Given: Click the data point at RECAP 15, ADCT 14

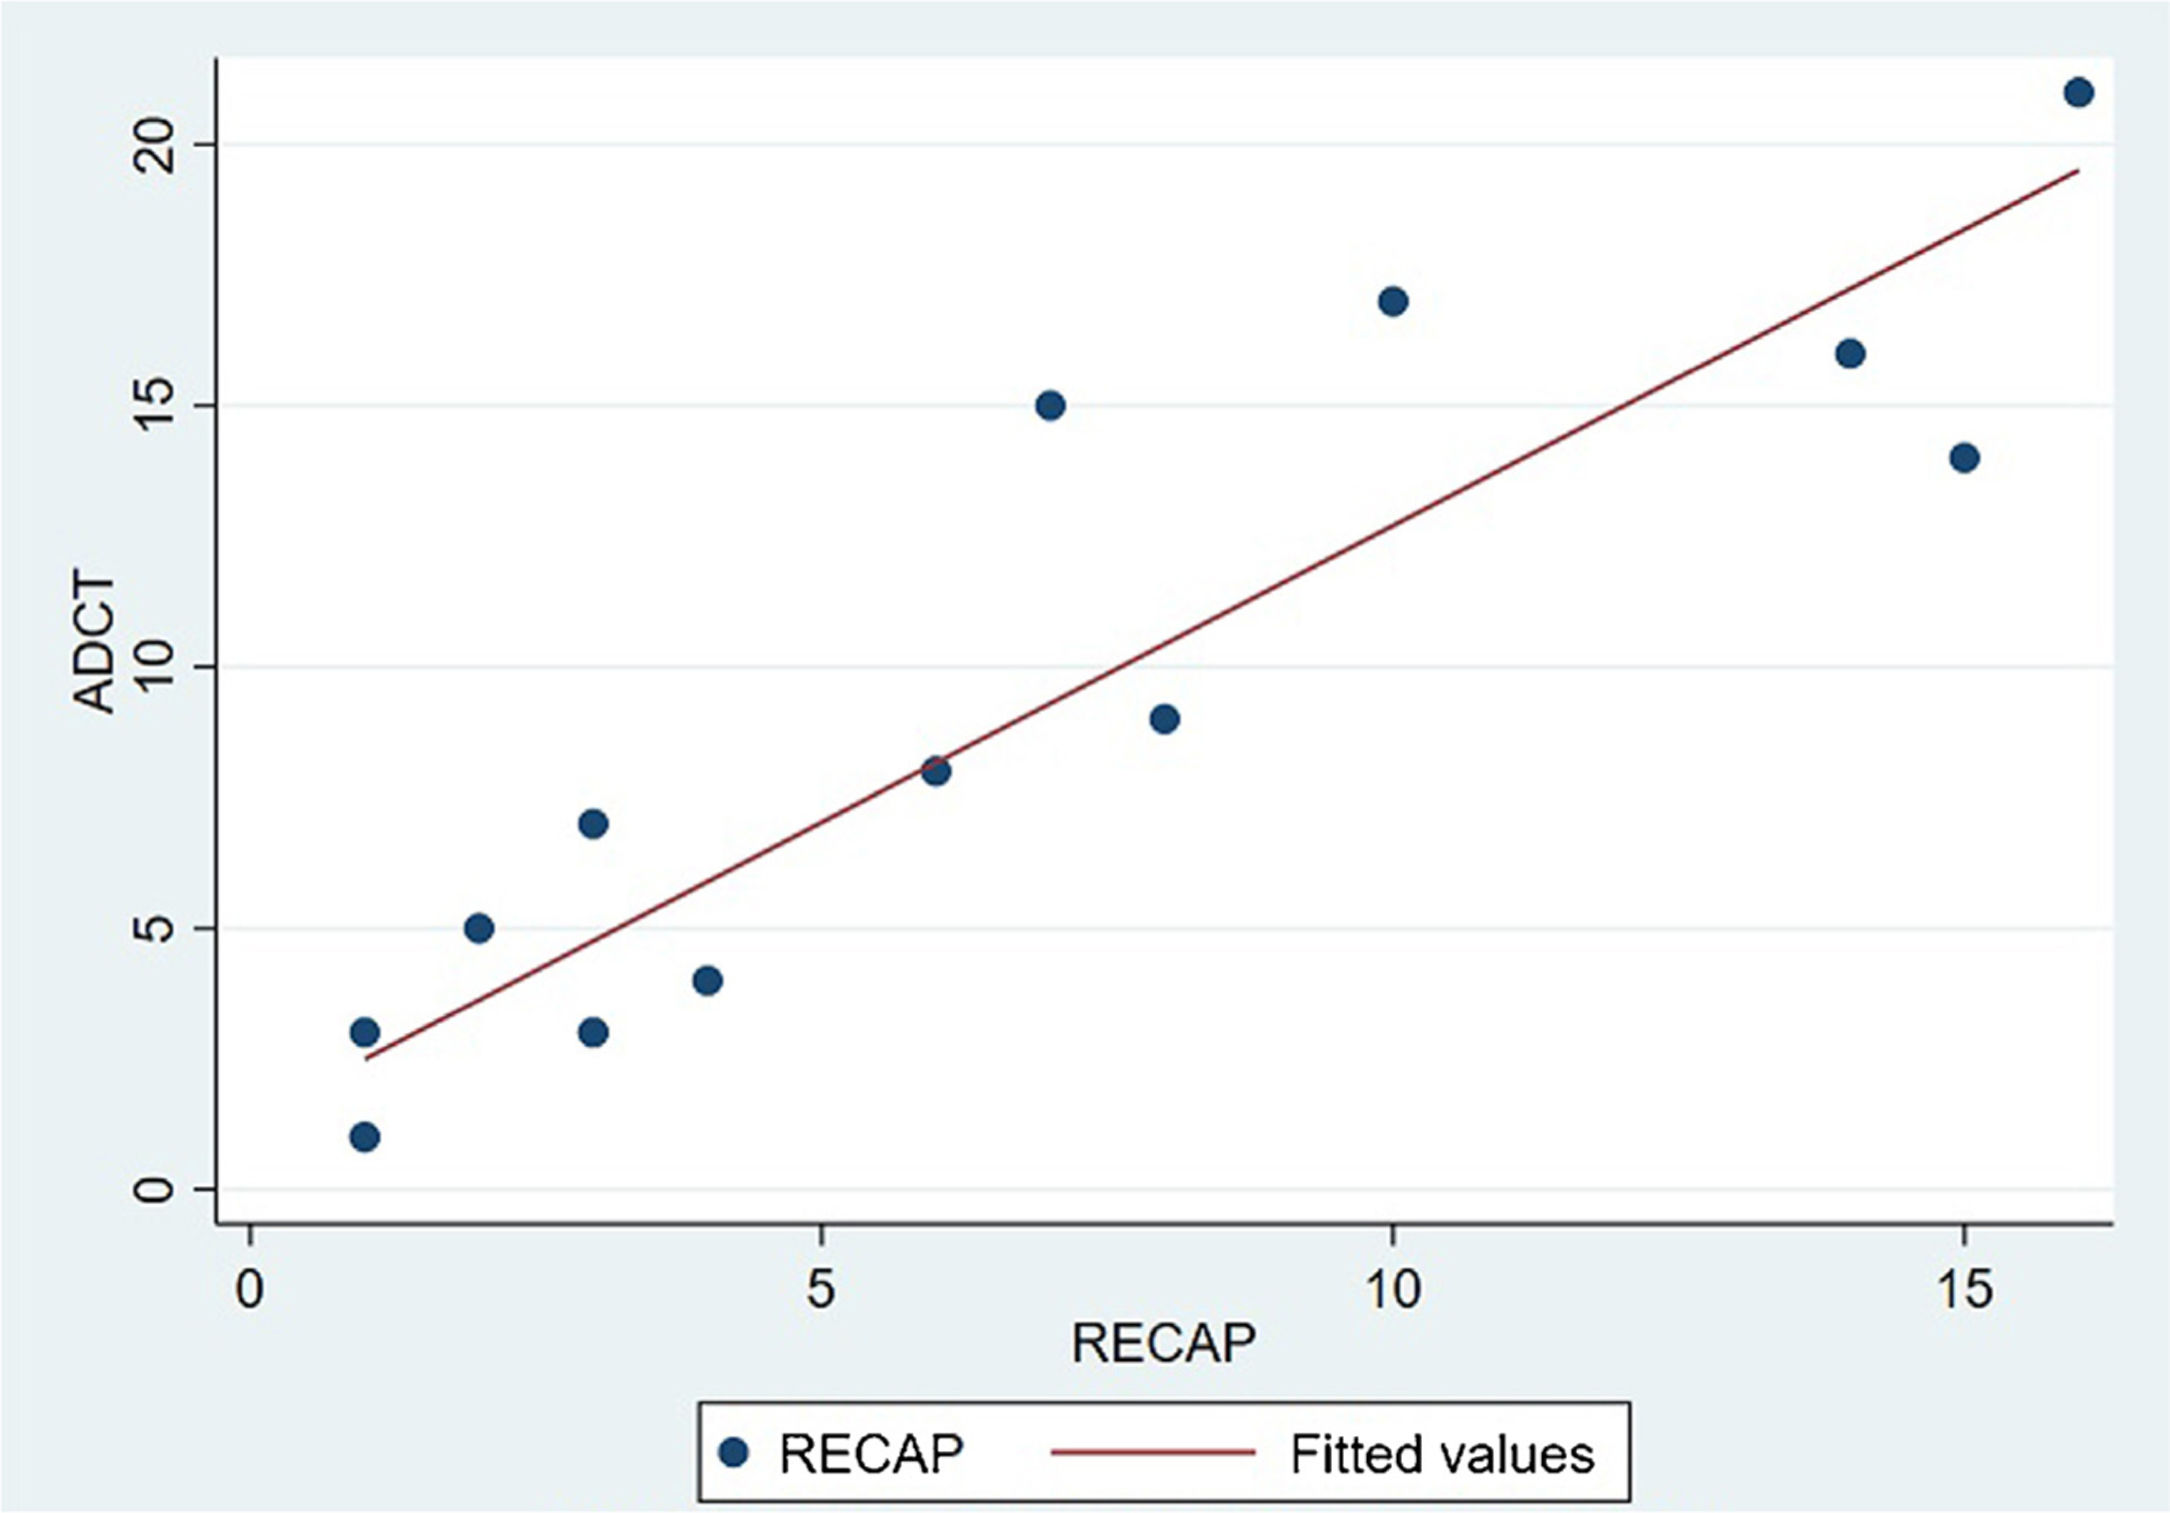Looking at the screenshot, I should pyautogui.click(x=1964, y=458).
